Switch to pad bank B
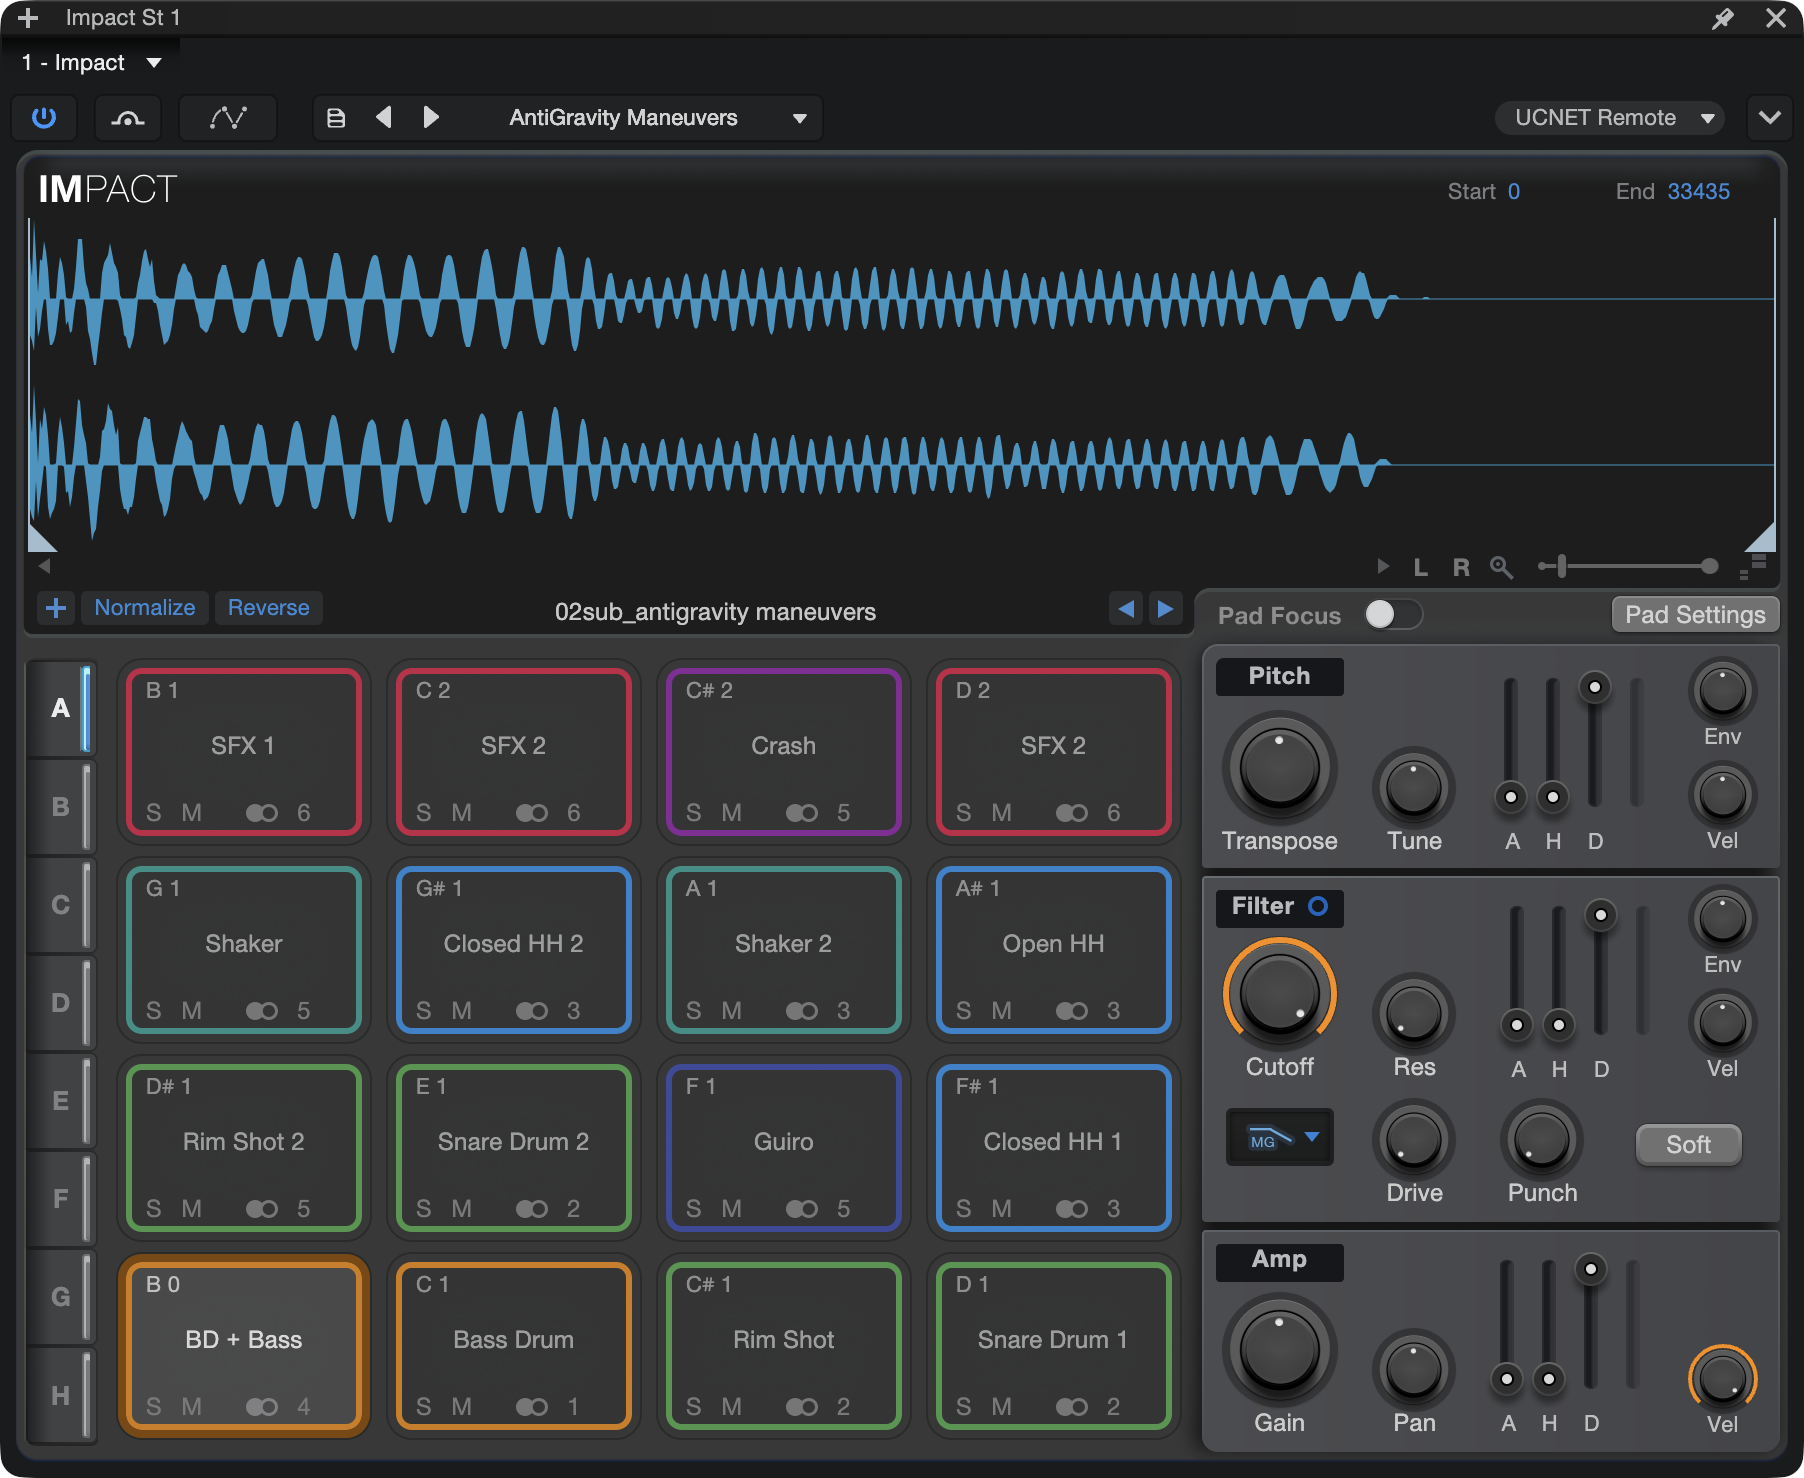Viewport: 1804px width, 1478px height. point(61,806)
